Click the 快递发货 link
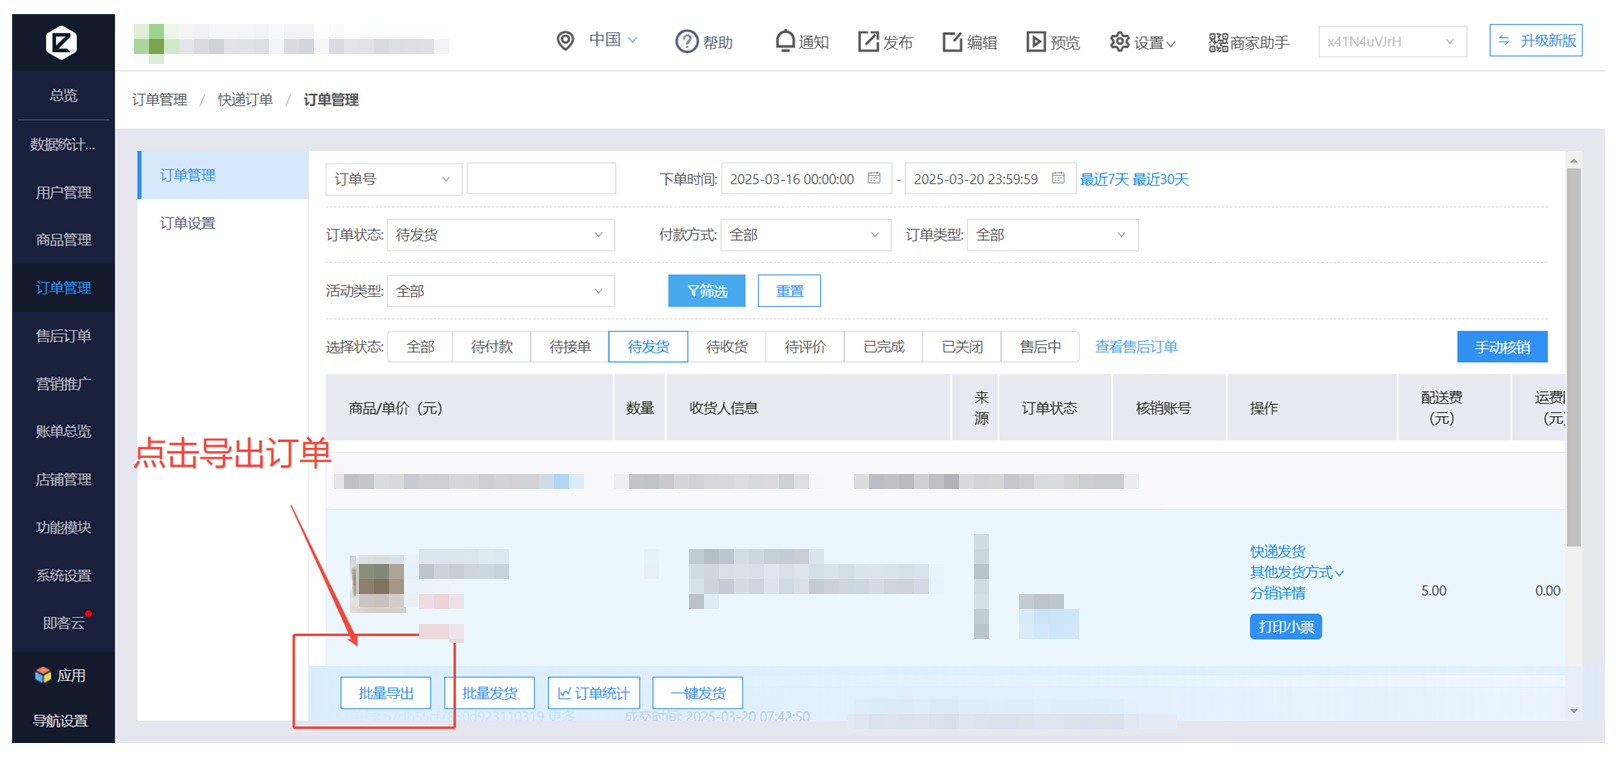This screenshot has height=758, width=1618. pos(1278,551)
